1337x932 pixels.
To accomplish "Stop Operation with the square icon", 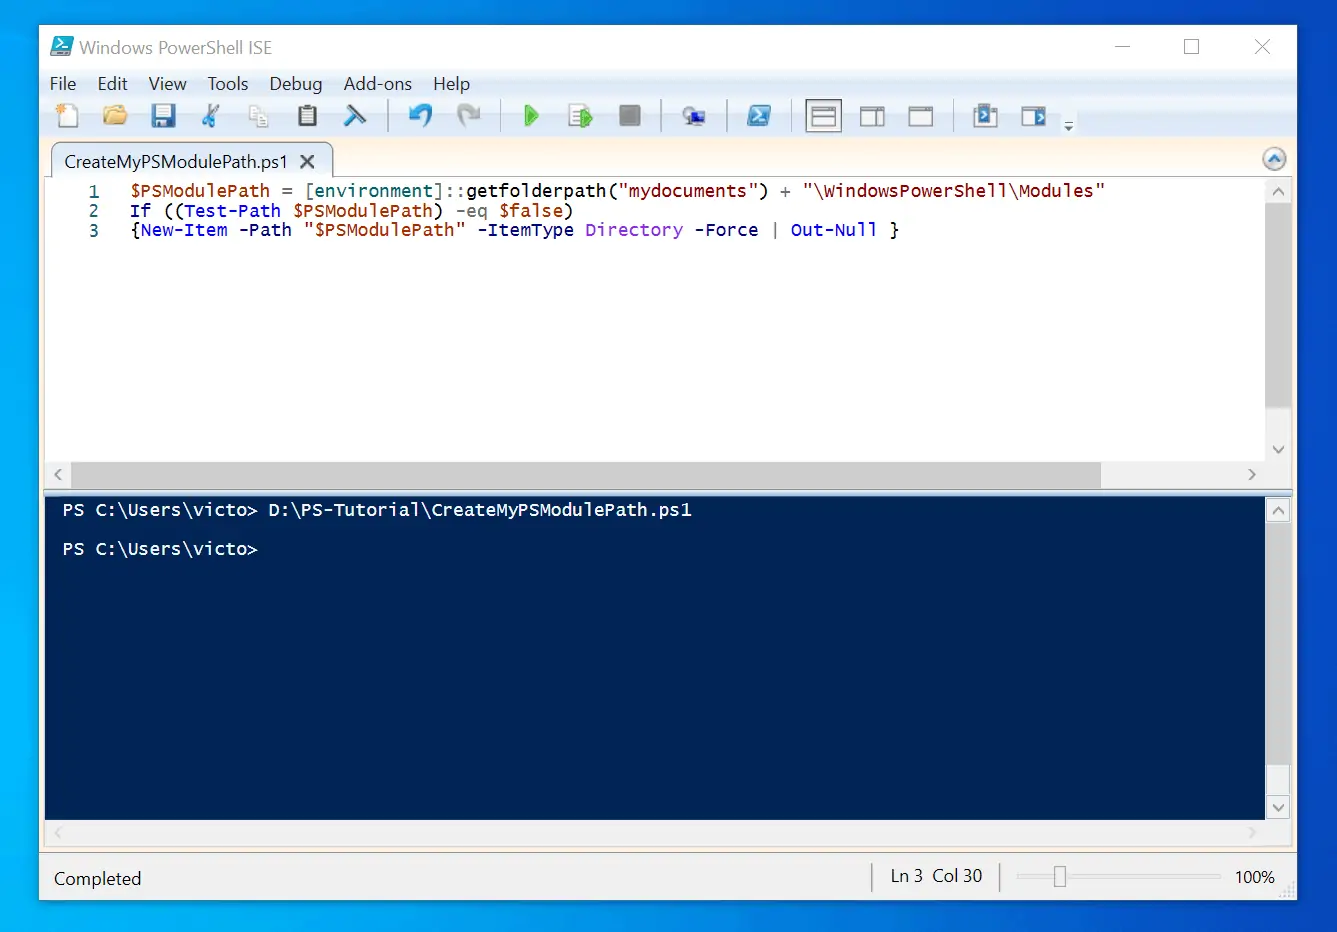I will coord(629,116).
